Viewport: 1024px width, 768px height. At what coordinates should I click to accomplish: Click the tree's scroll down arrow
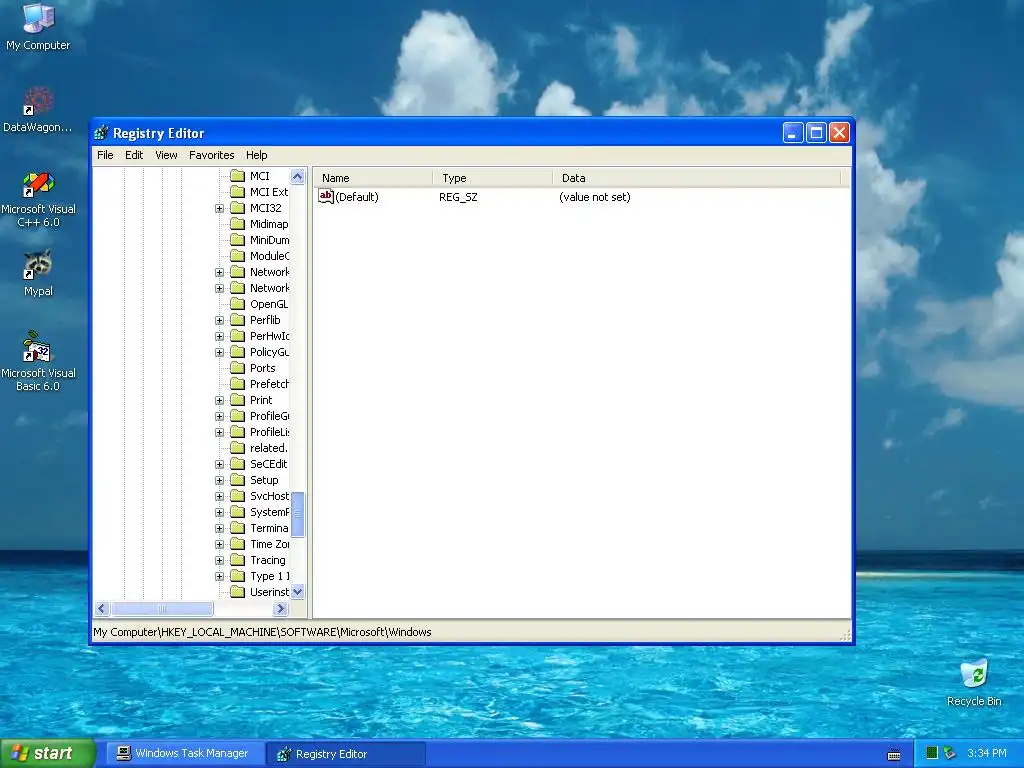pyautogui.click(x=298, y=592)
